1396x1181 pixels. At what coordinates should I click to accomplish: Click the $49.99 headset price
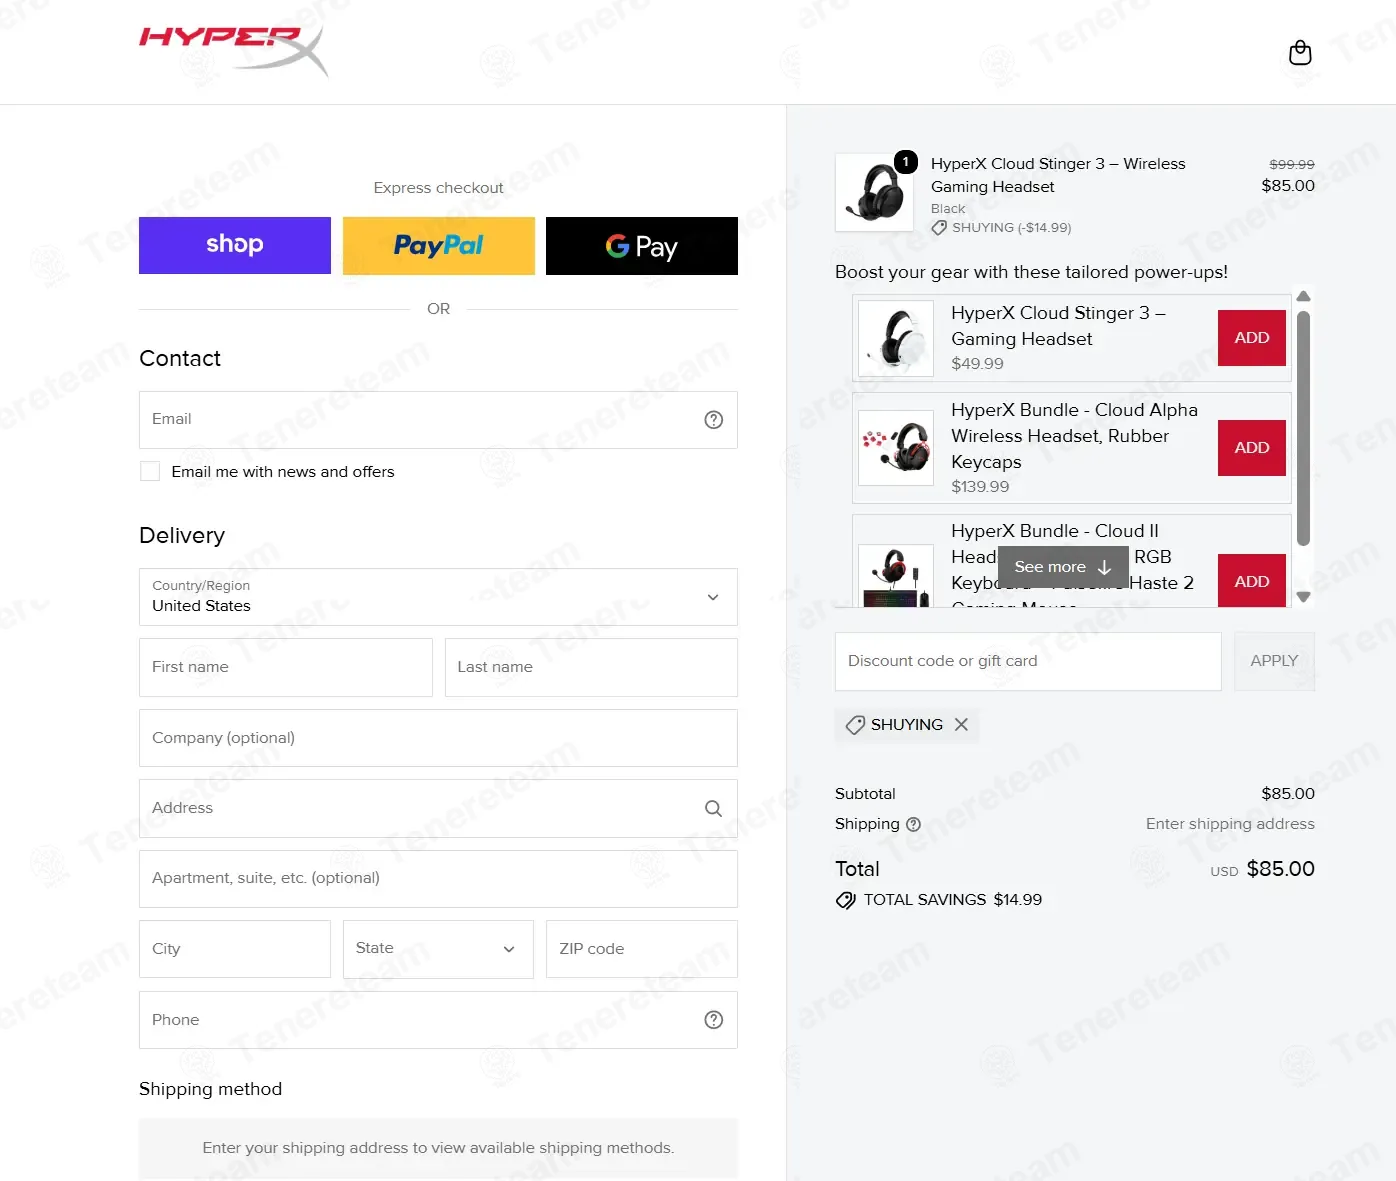click(977, 364)
